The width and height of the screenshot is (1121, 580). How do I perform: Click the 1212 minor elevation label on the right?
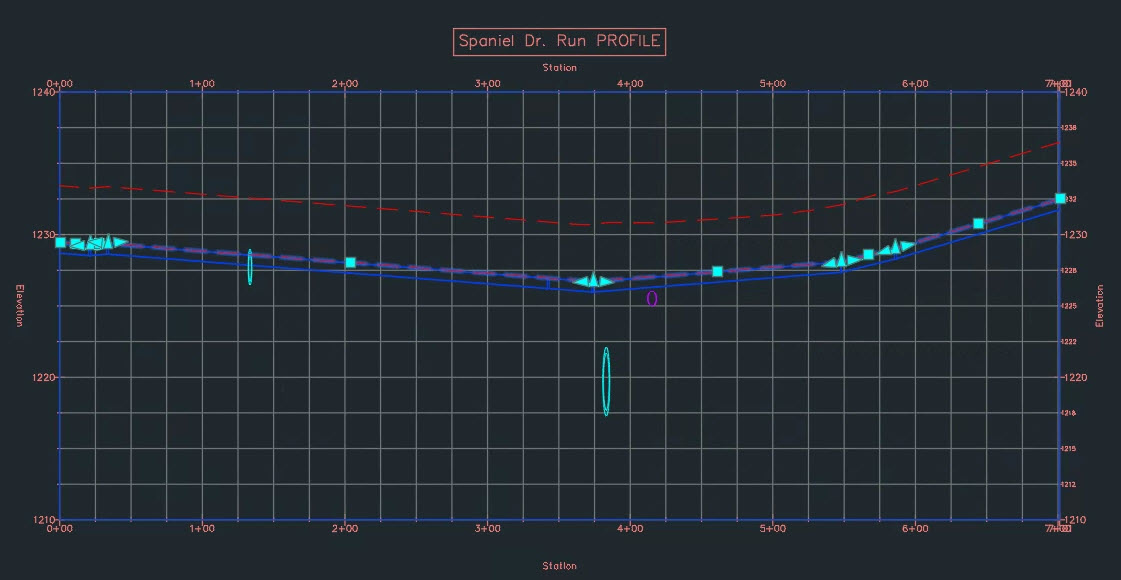(1069, 485)
